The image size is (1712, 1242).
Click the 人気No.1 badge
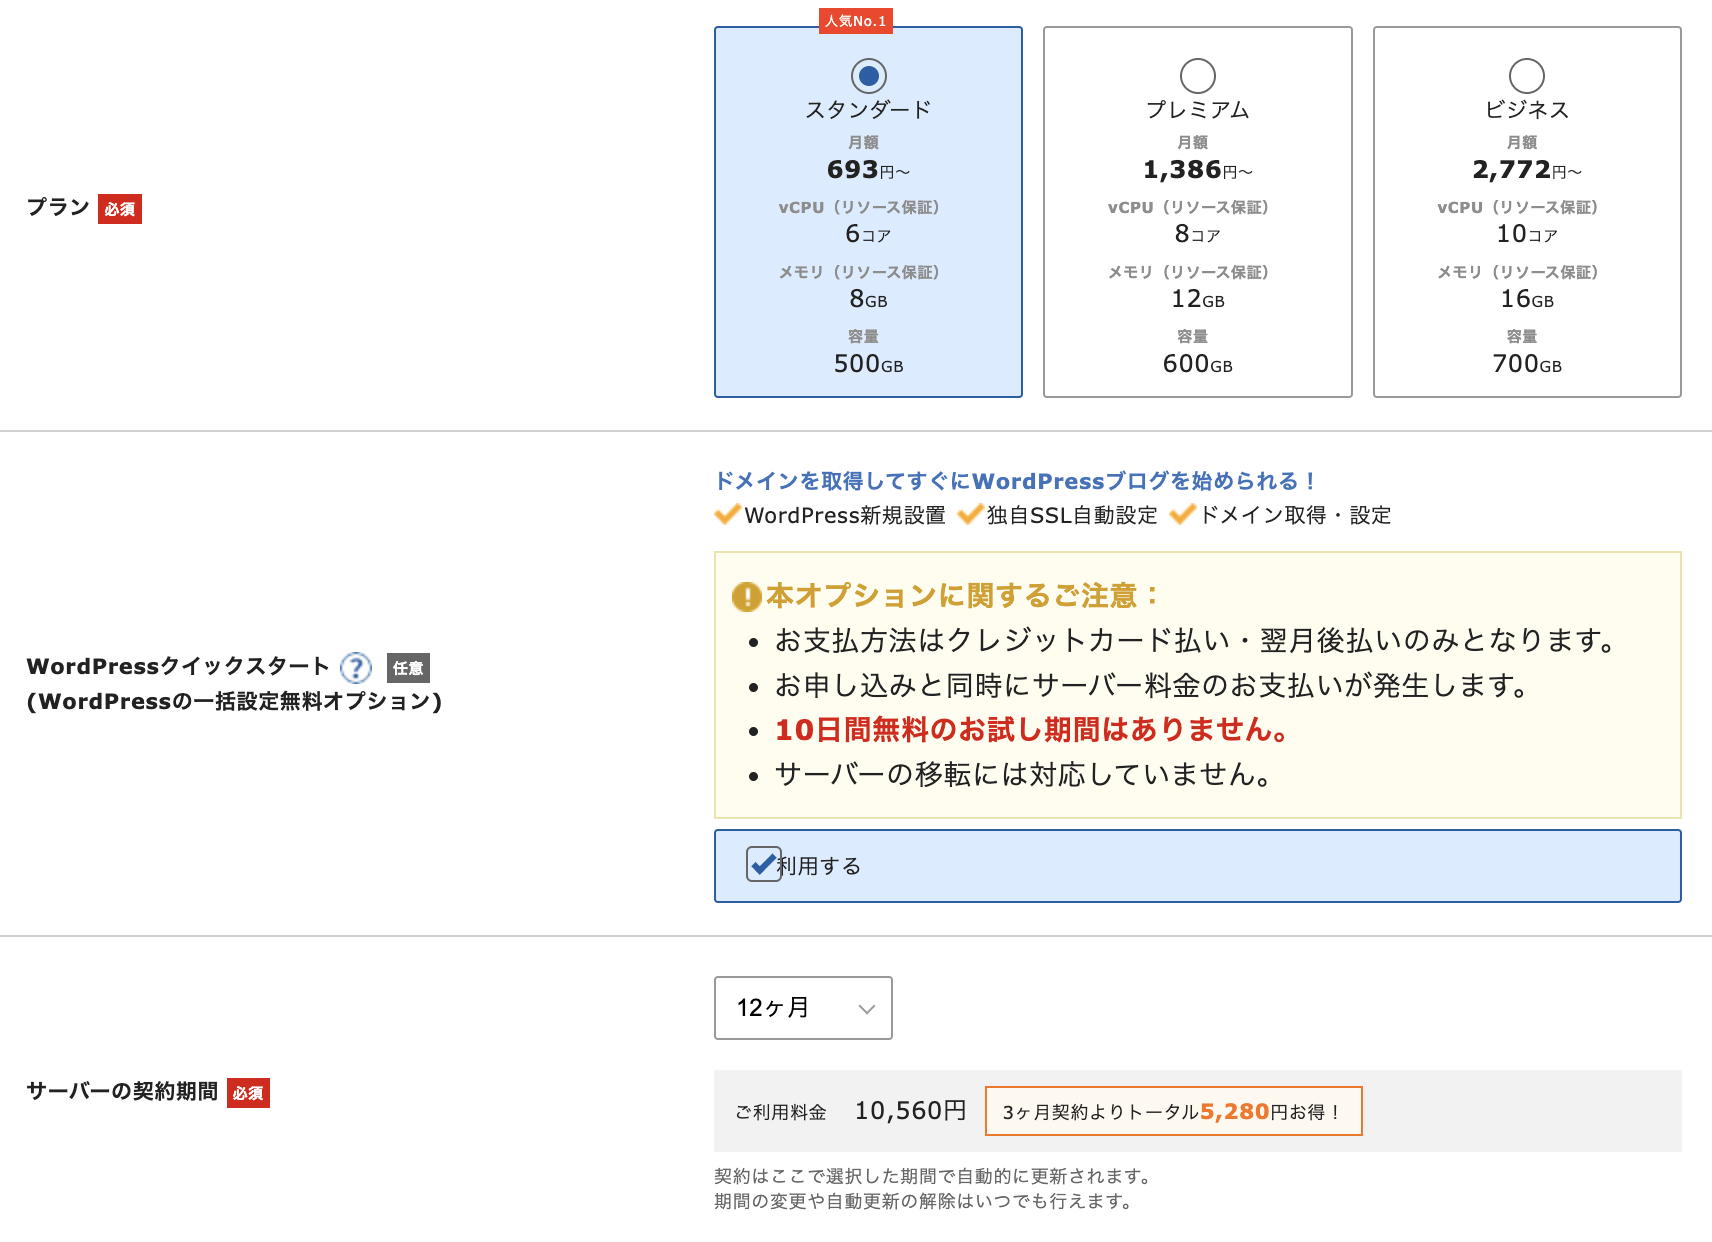856,21
